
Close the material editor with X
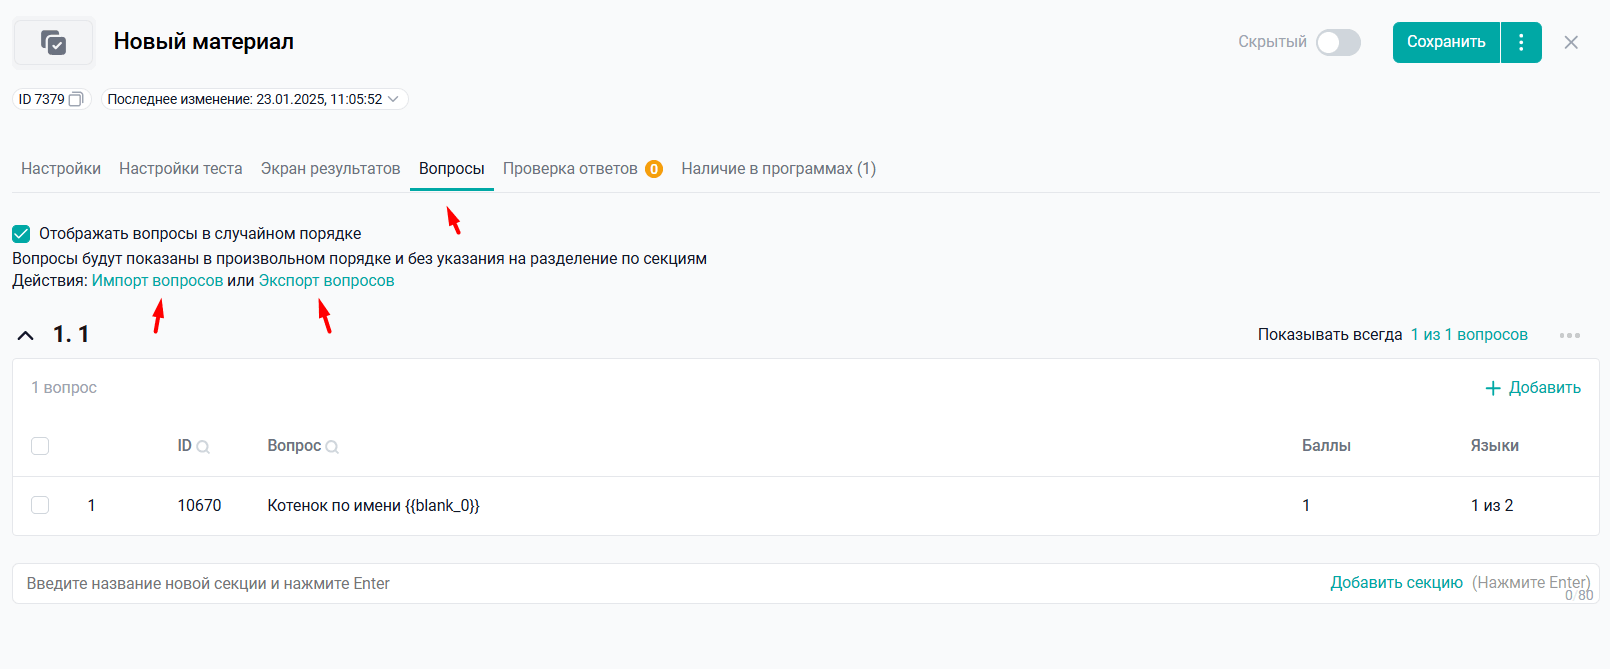click(x=1571, y=42)
